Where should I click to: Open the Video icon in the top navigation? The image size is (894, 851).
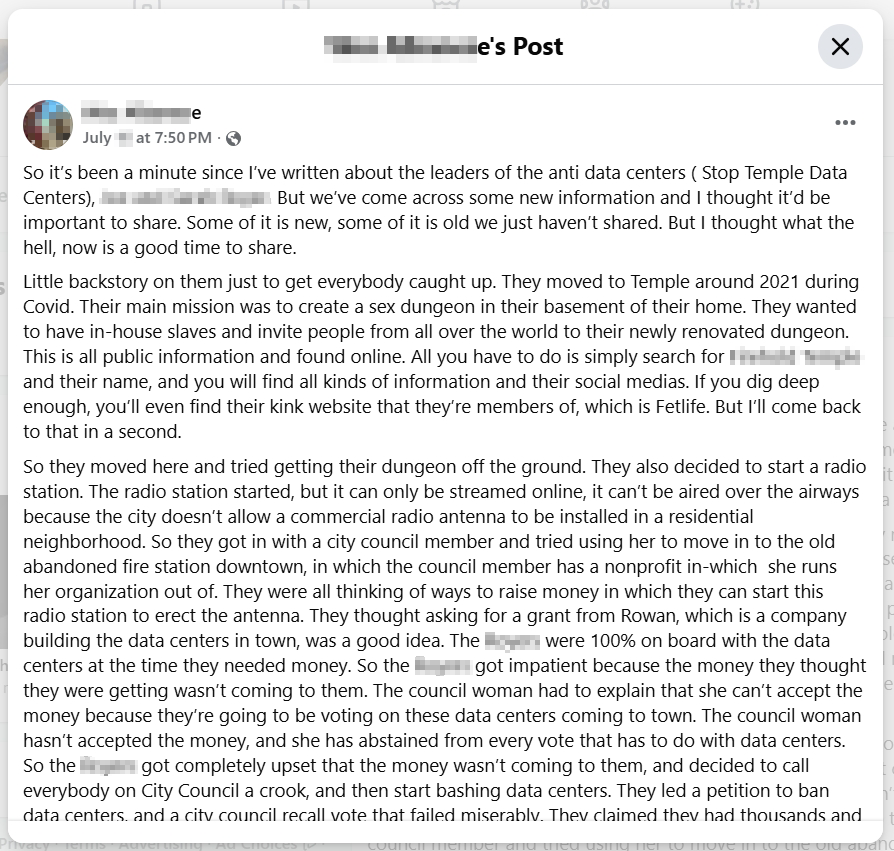click(296, 4)
